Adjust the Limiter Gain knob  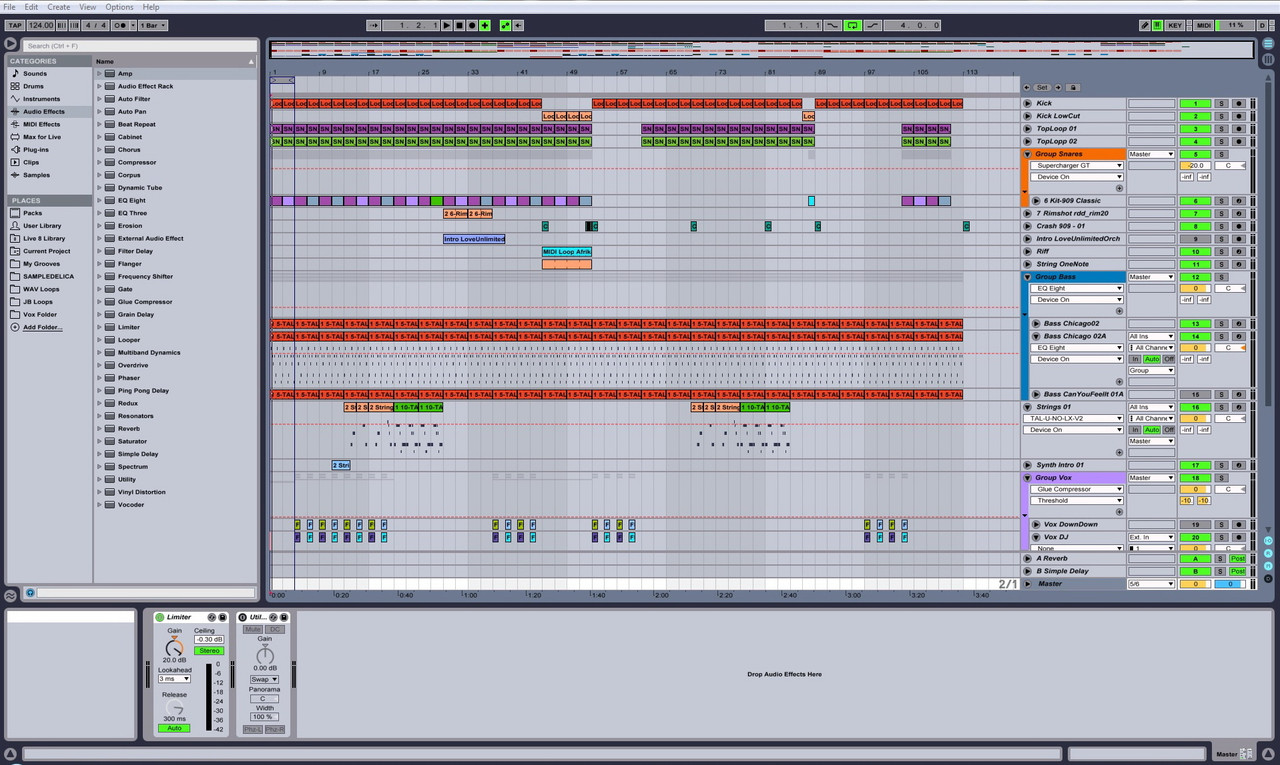[x=174, y=647]
